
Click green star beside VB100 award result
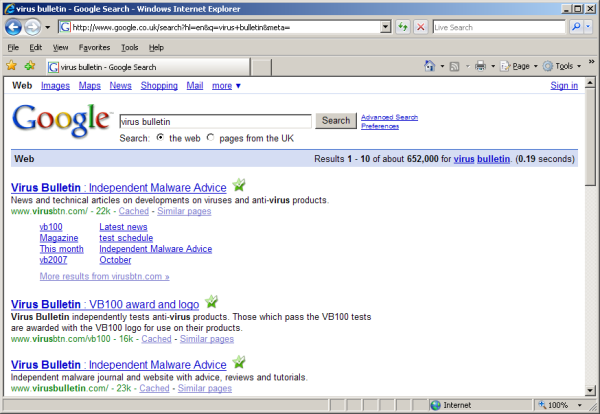[211, 302]
